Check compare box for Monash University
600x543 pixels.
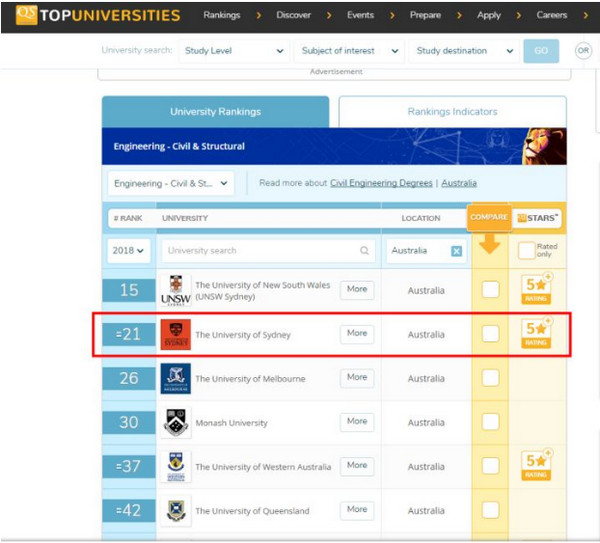pyautogui.click(x=491, y=422)
